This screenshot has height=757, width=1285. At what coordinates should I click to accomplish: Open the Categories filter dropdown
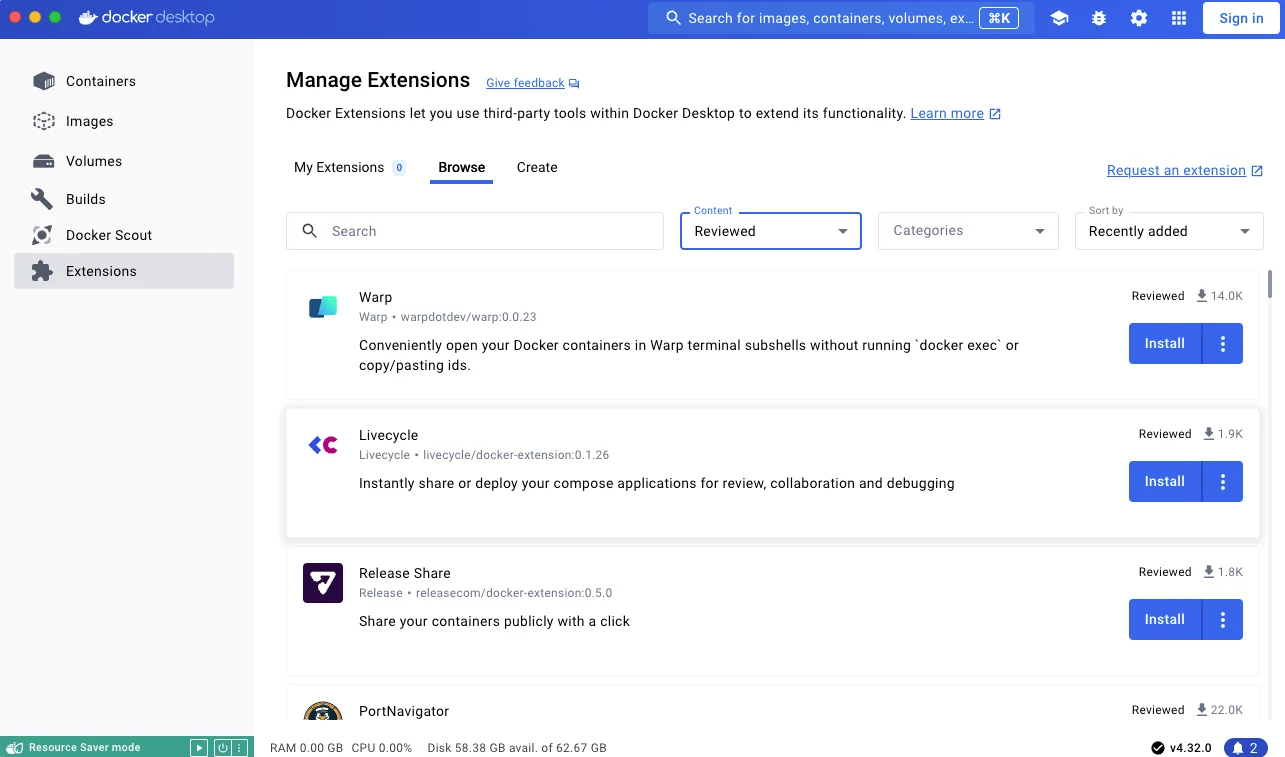(x=967, y=231)
